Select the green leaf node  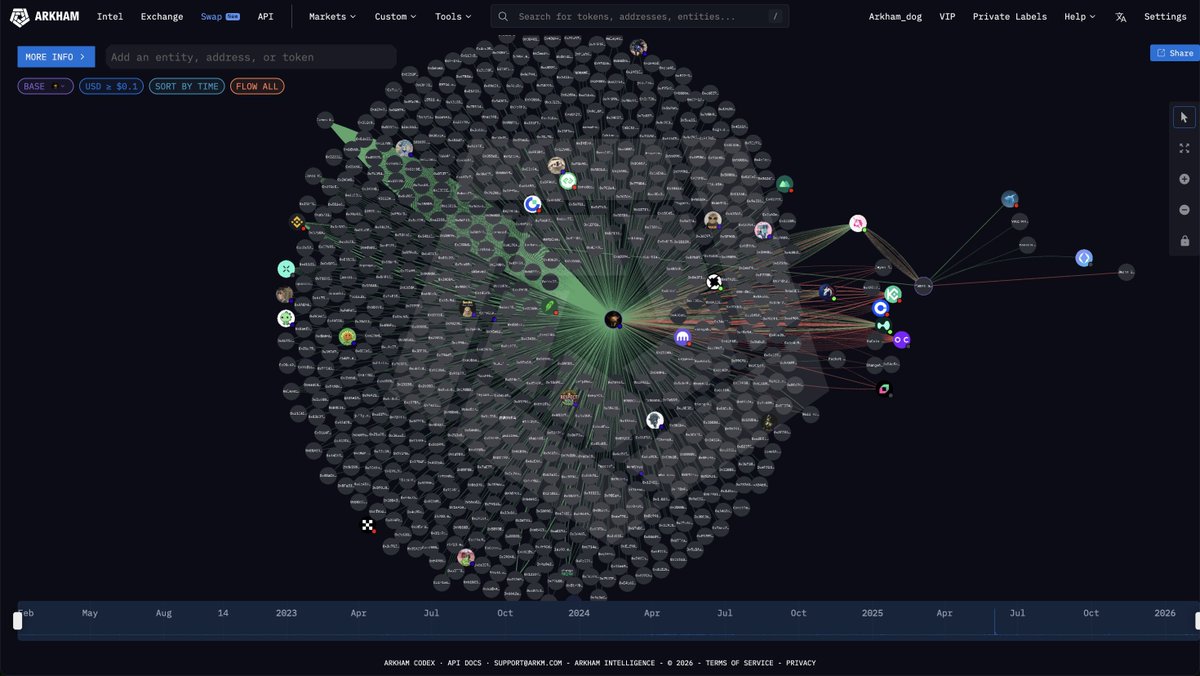coord(550,307)
